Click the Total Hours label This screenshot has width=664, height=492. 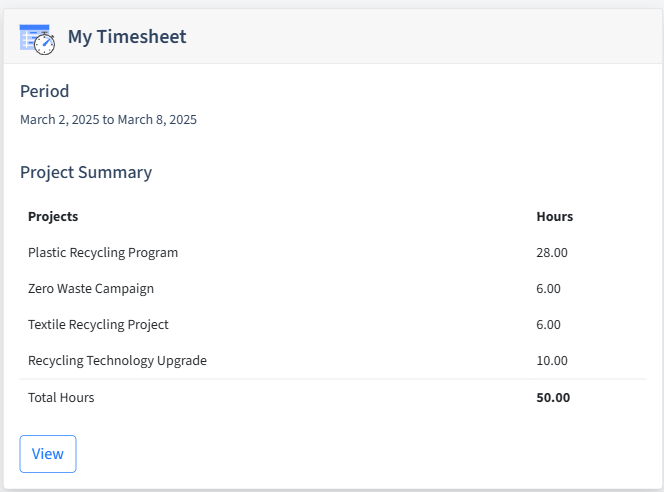click(x=61, y=398)
